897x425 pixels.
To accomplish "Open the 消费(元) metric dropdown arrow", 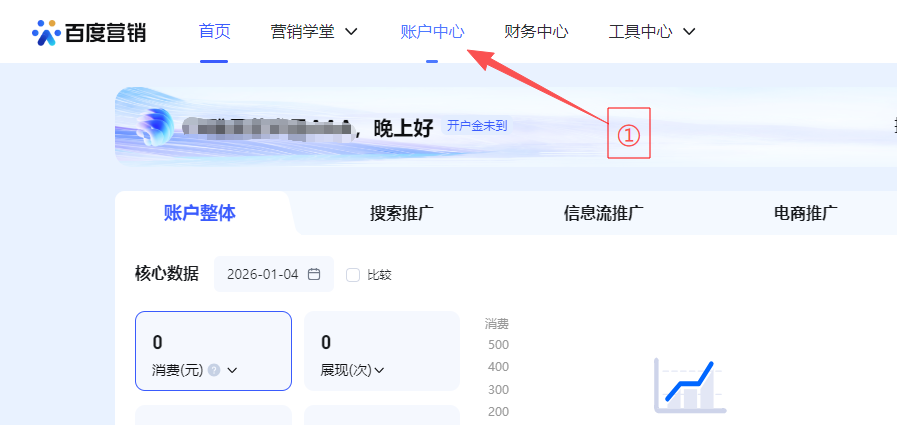I will 232,370.
